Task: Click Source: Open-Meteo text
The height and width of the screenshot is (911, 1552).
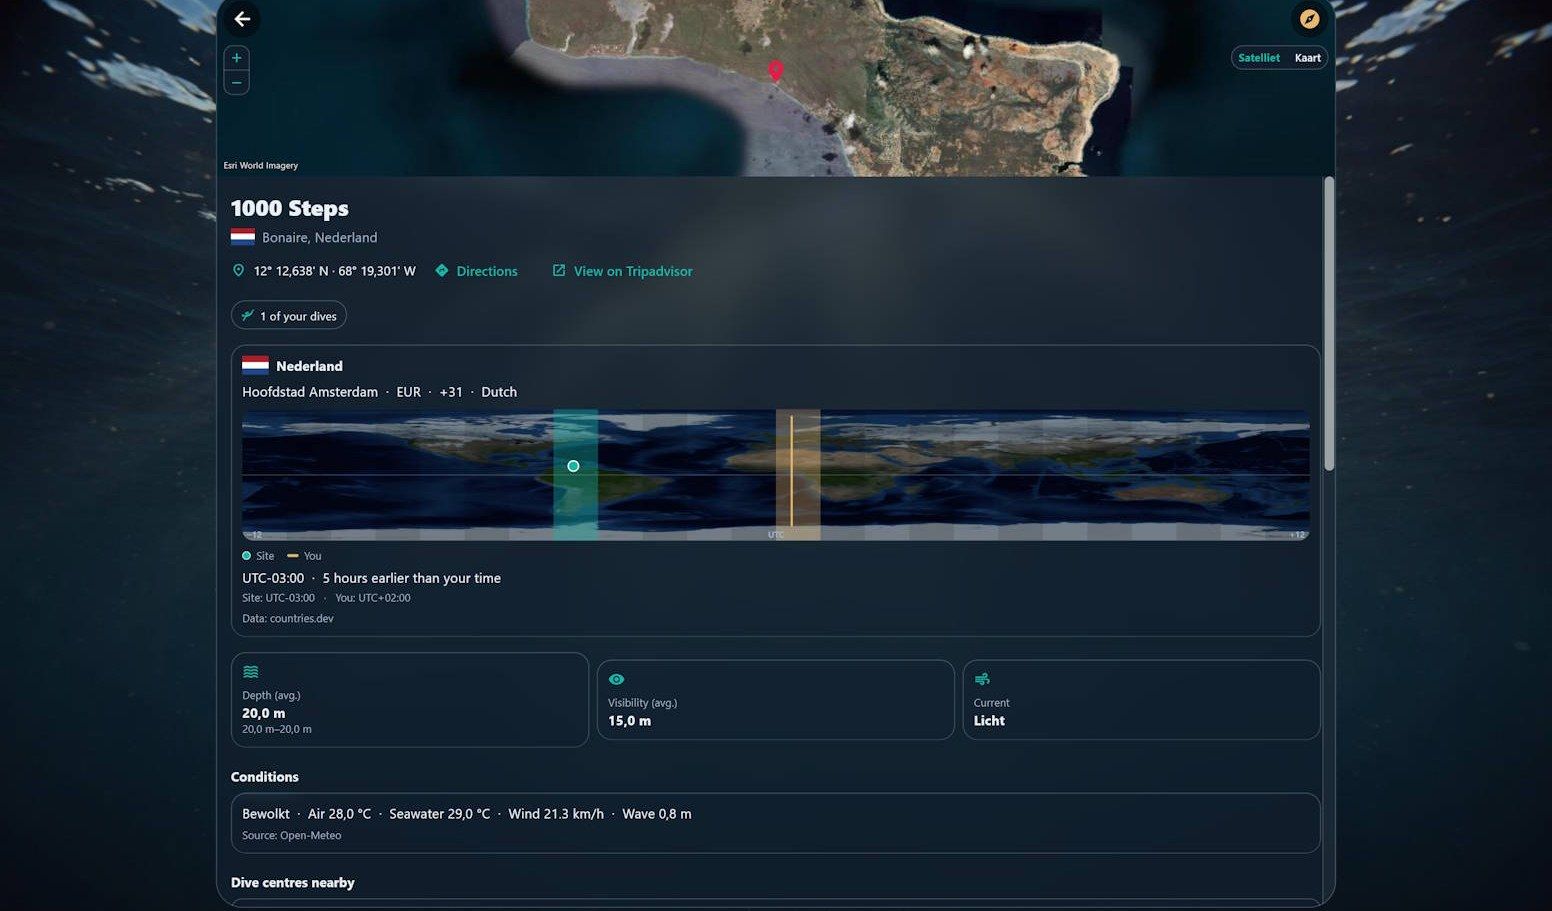Action: click(292, 835)
